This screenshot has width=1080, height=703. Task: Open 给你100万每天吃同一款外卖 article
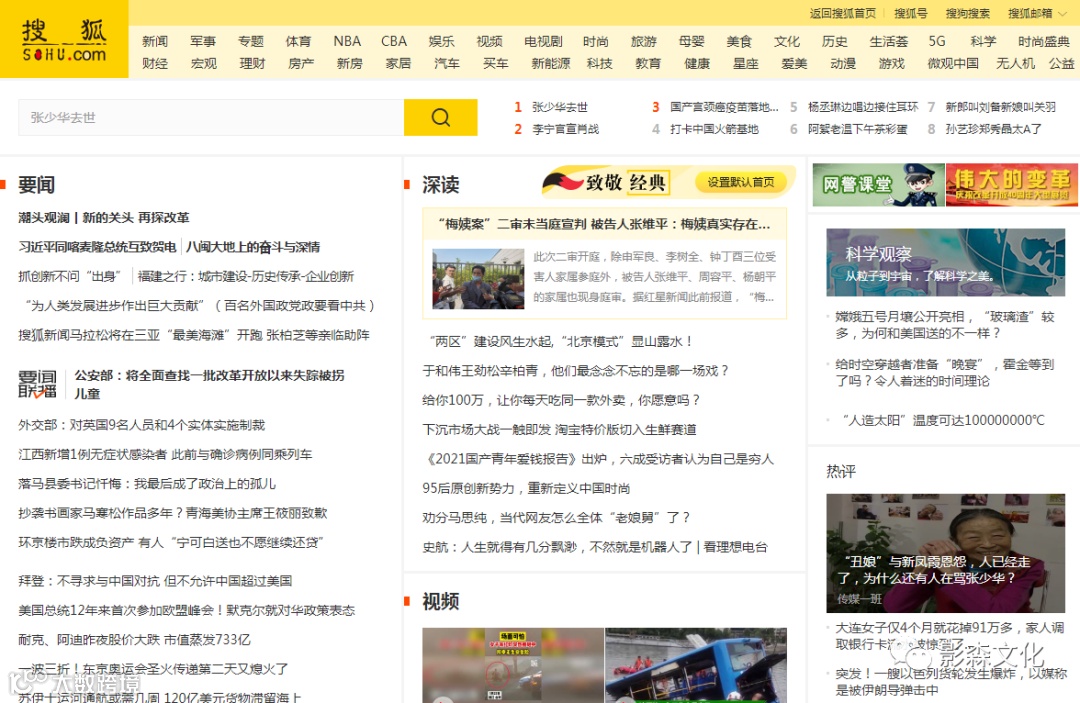(561, 400)
